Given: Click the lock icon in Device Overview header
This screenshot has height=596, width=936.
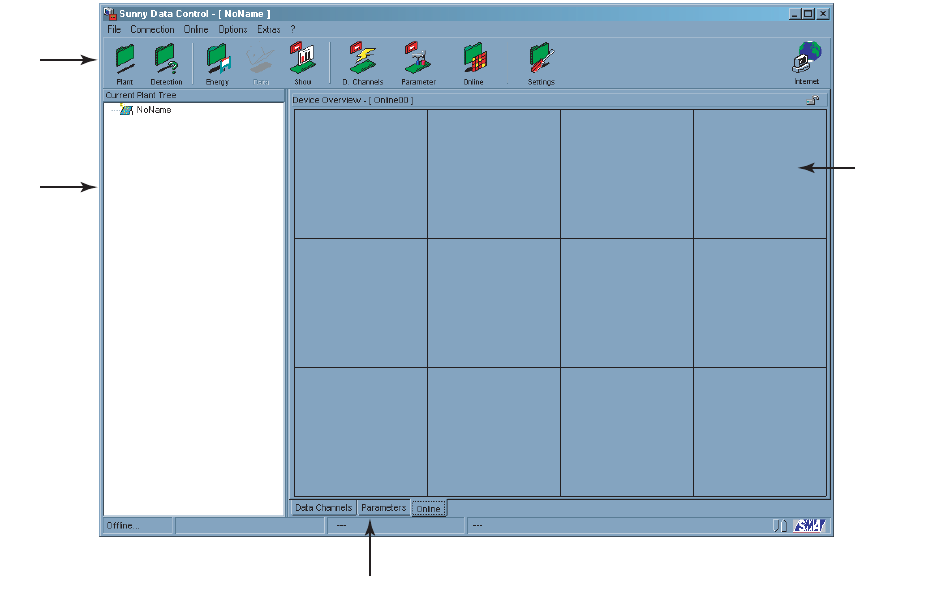Looking at the screenshot, I should click(x=812, y=100).
